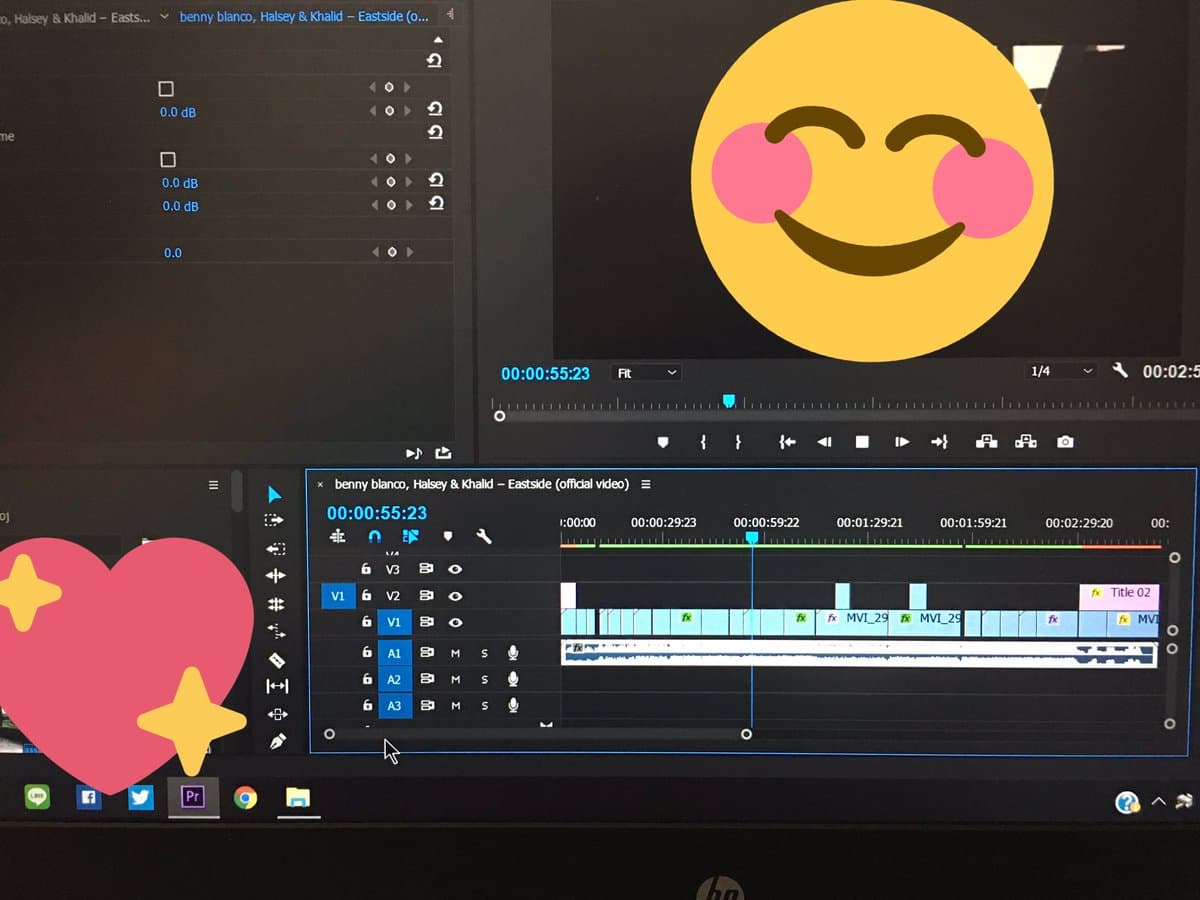The height and width of the screenshot is (900, 1200).
Task: Open Google Chrome from the taskbar
Action: 245,797
